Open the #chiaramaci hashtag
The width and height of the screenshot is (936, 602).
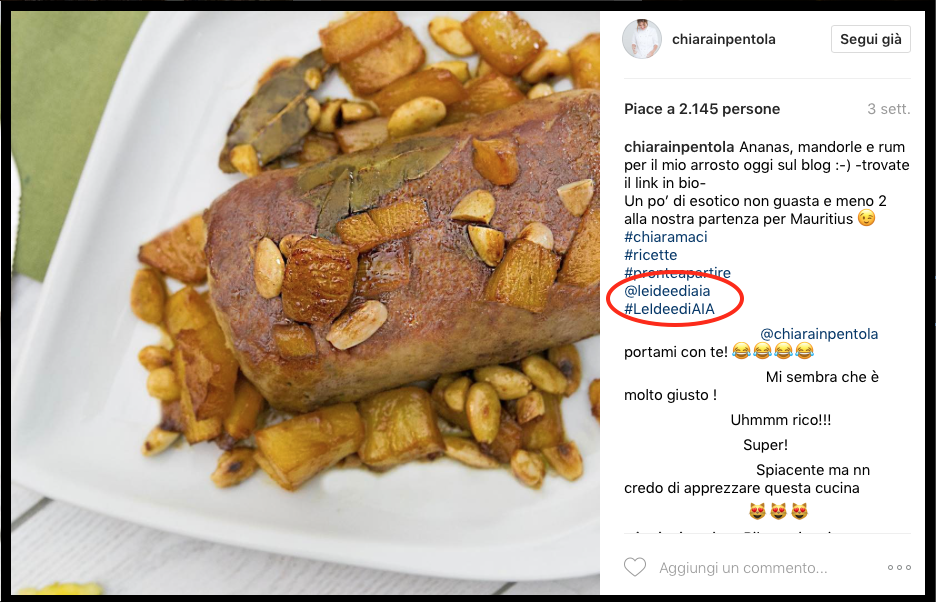pos(666,236)
